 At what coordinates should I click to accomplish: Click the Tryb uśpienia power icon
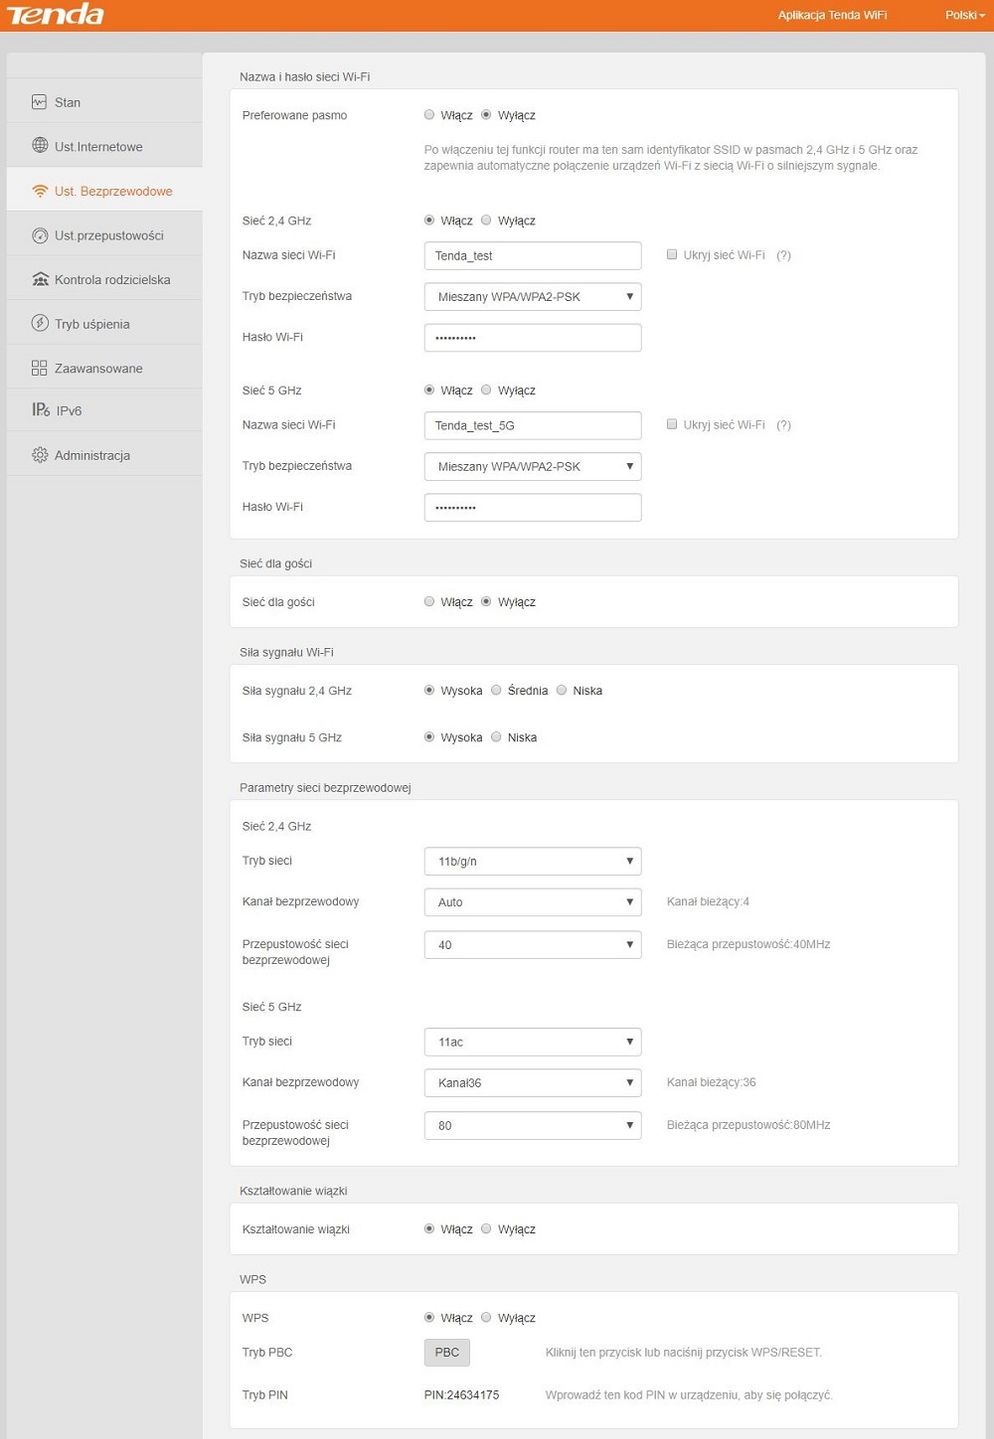coord(40,323)
